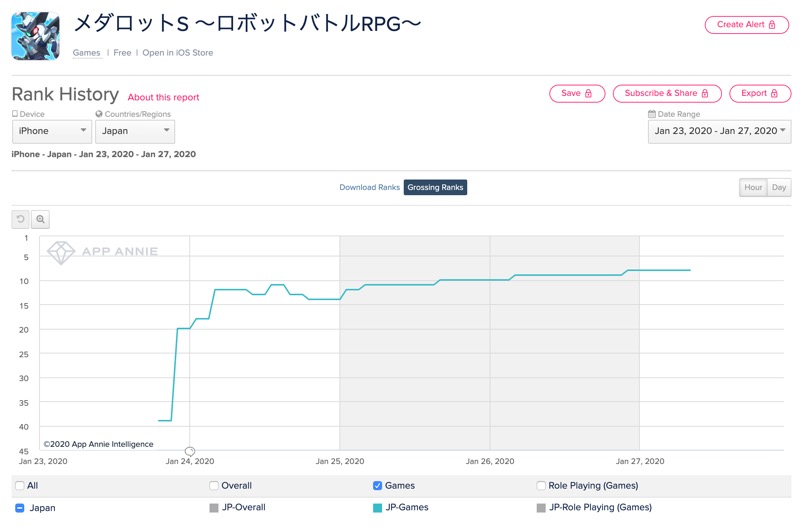Screen dimensions: 800x530
Task: Switch to the Download Ranks tab
Action: [369, 187]
